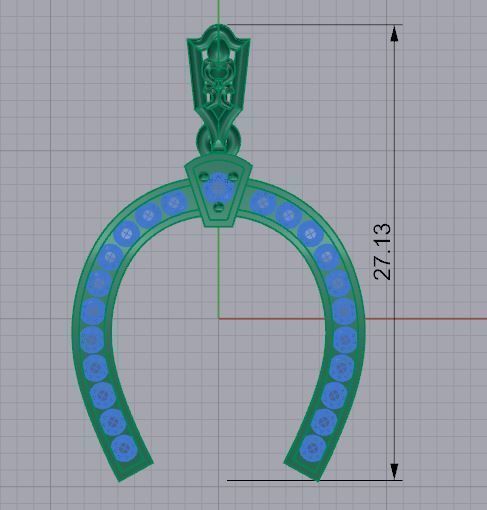Select the jump ring below the bail
This screenshot has height=510, width=487.
click(x=218, y=139)
